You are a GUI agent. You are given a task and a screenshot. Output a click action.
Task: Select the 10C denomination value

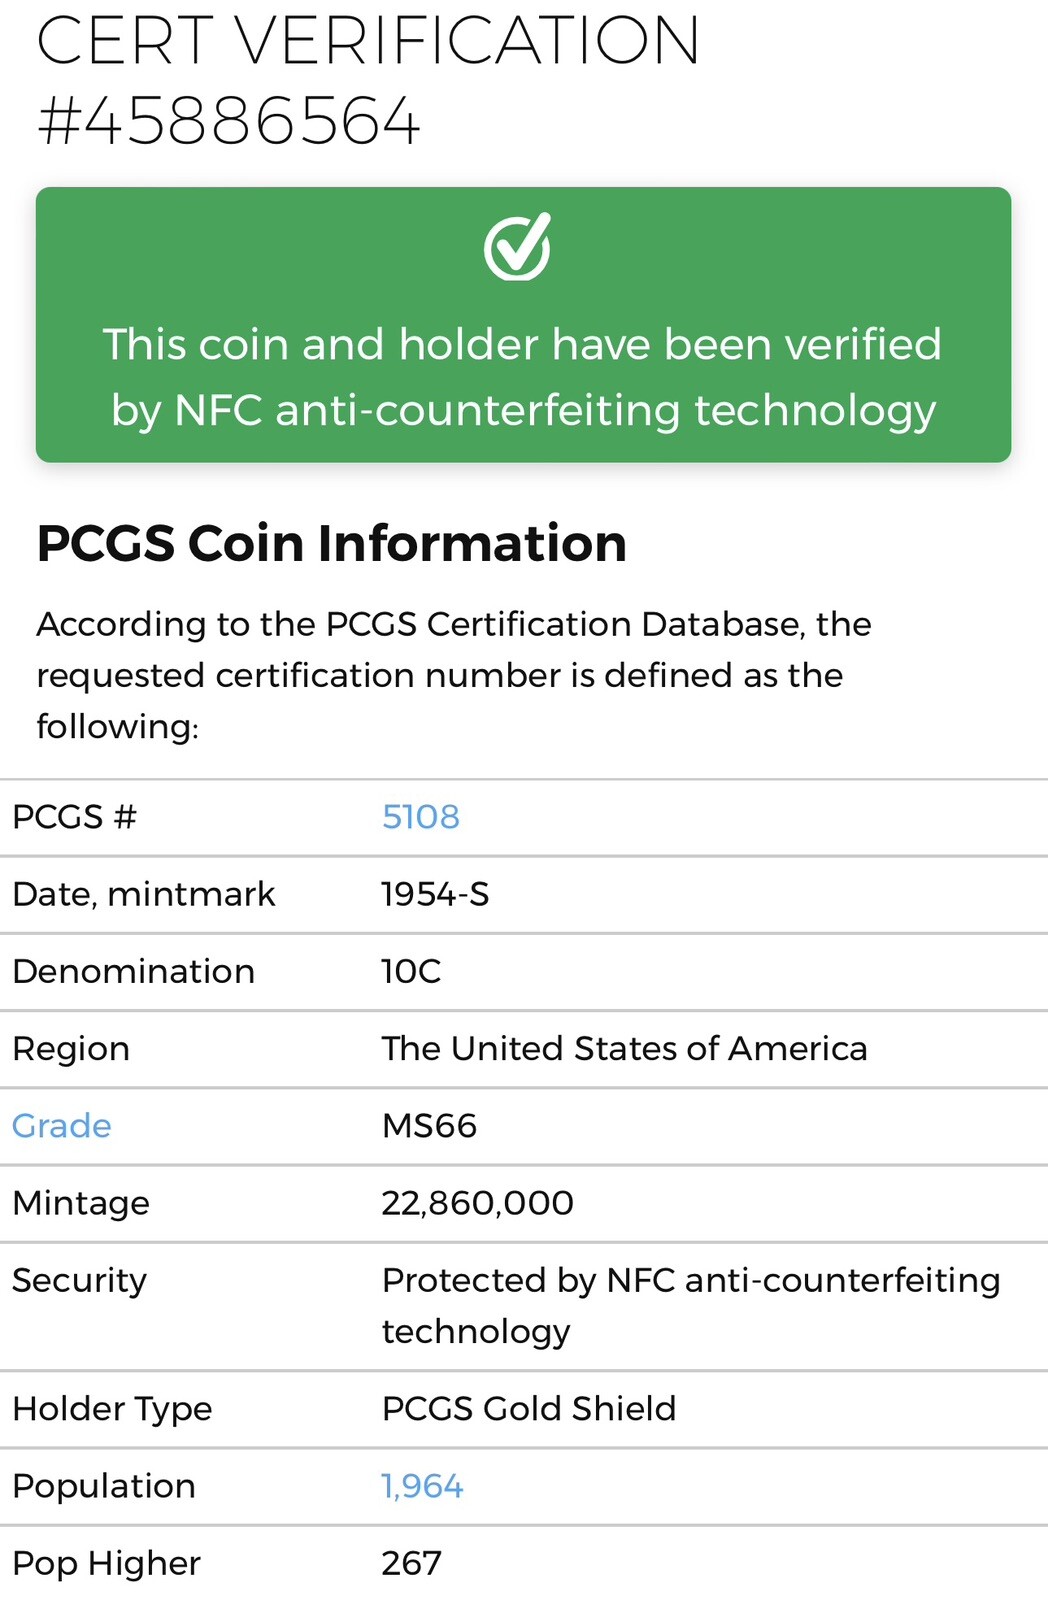tap(411, 971)
